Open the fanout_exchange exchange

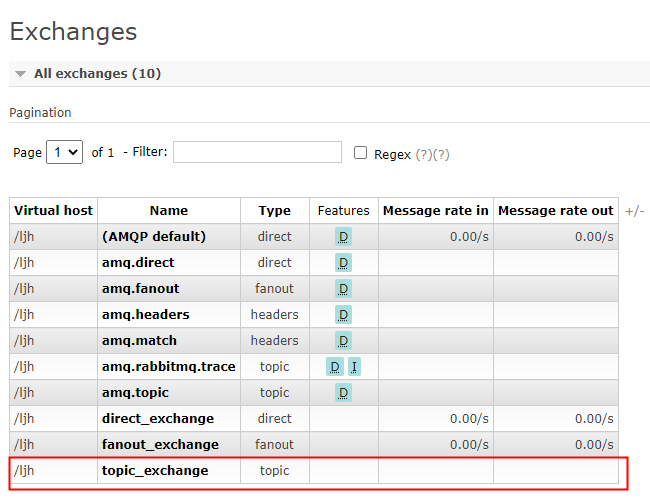(160, 445)
